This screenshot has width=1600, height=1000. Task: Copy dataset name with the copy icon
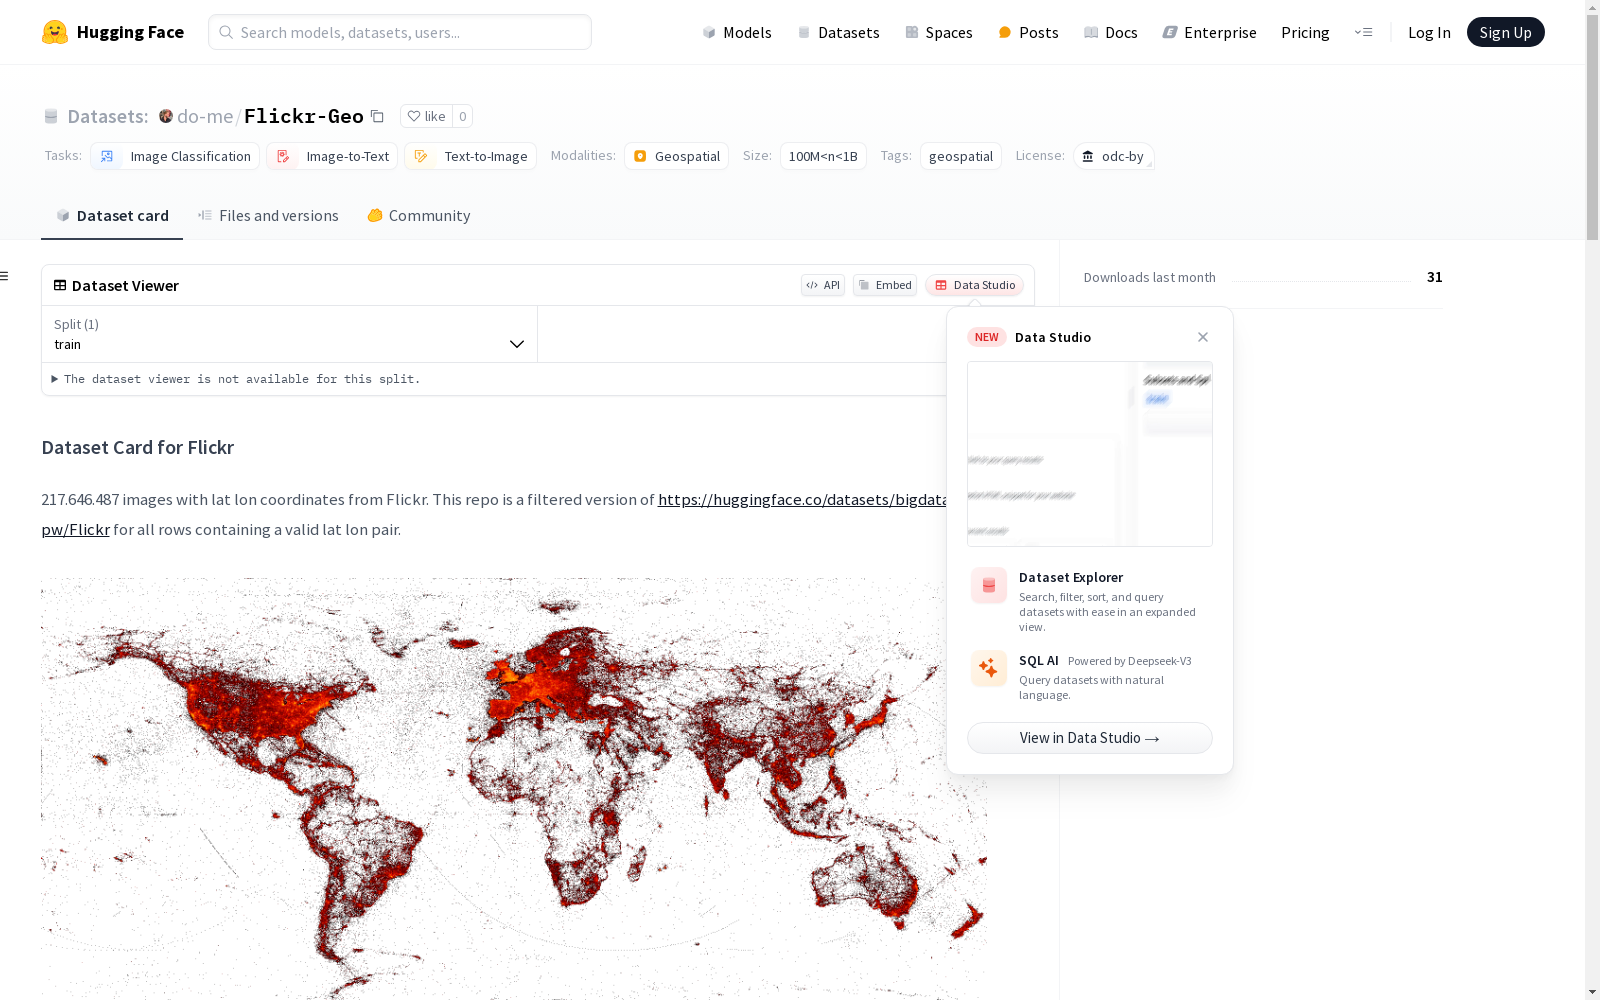coord(377,116)
